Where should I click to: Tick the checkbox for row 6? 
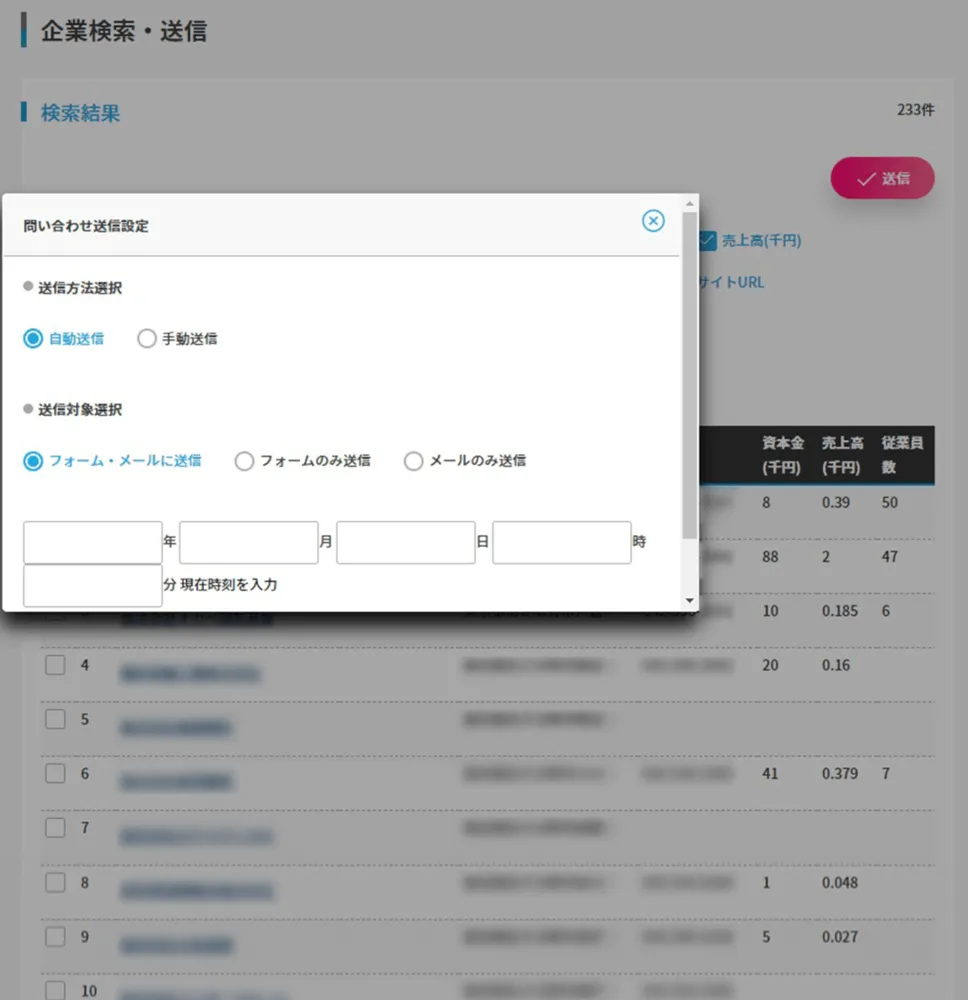(55, 773)
